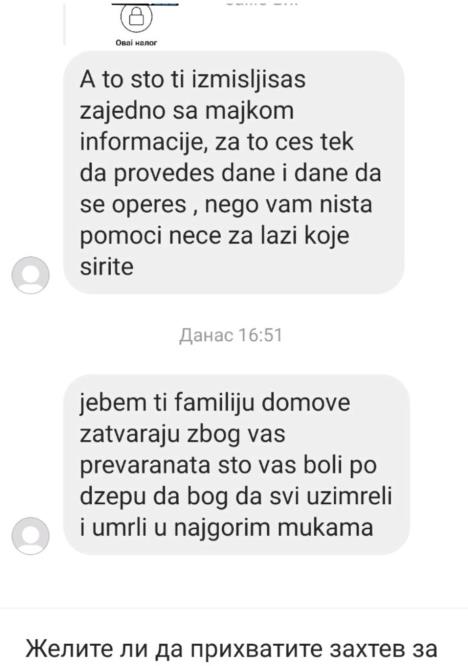The image size is (468, 666).
Task: Tap the word 'informacije' in first message
Action: pos(143,142)
